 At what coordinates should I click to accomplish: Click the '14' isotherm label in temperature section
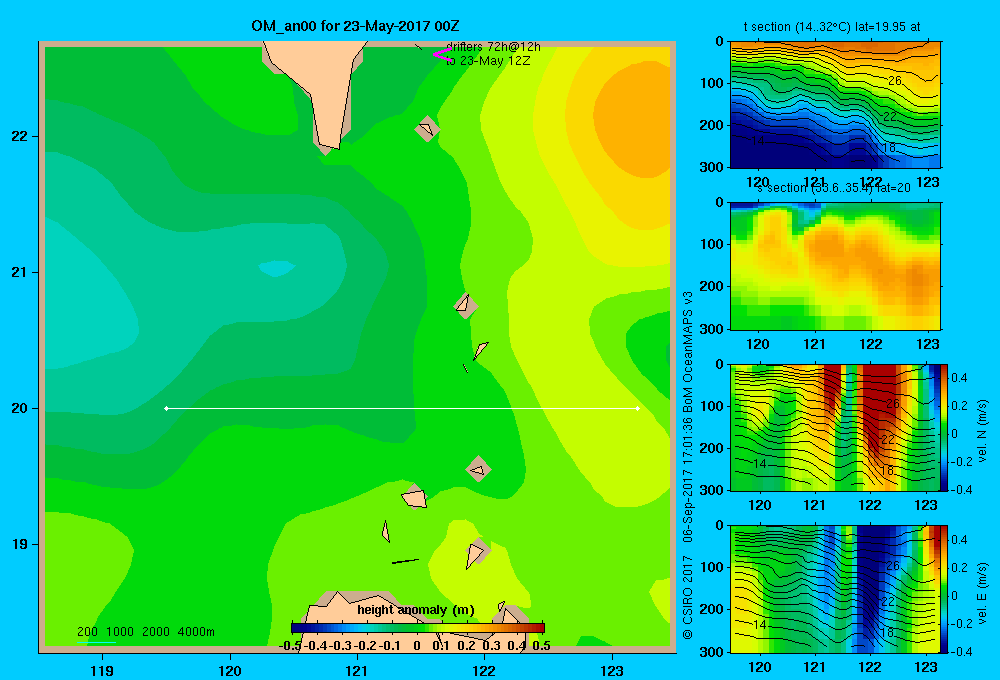(x=758, y=140)
